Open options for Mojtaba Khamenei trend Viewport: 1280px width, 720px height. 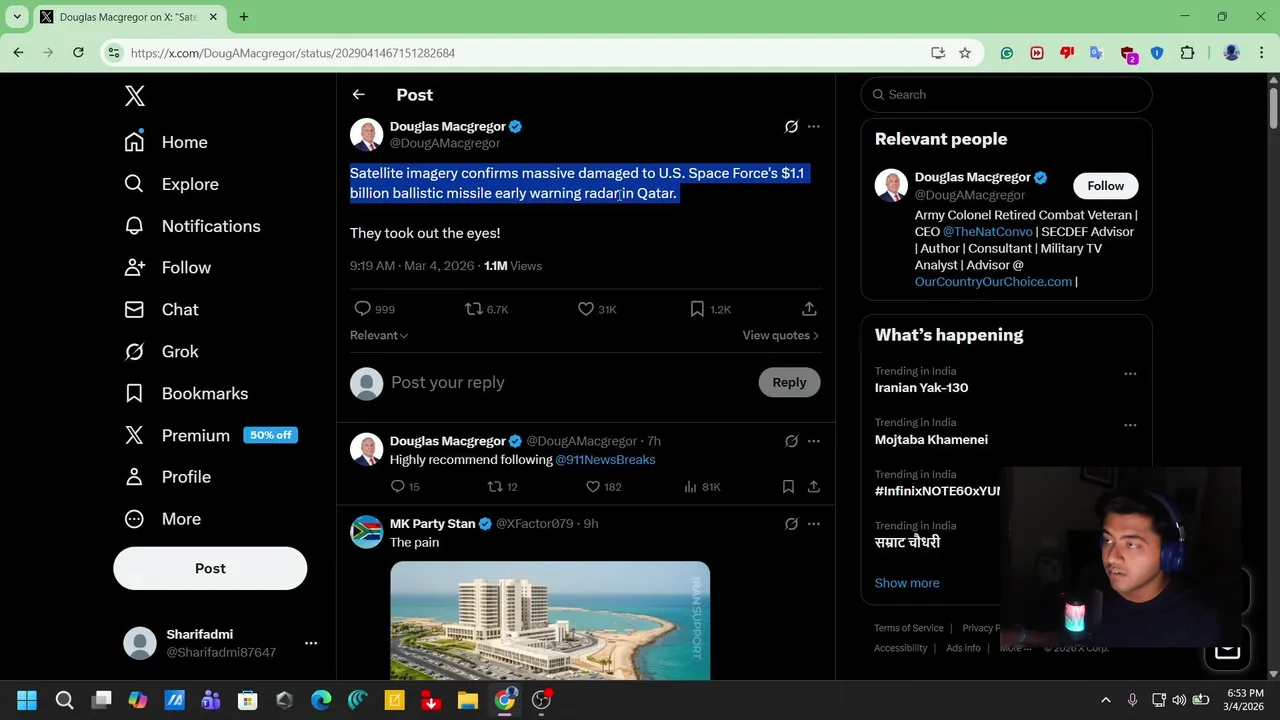(x=1130, y=425)
